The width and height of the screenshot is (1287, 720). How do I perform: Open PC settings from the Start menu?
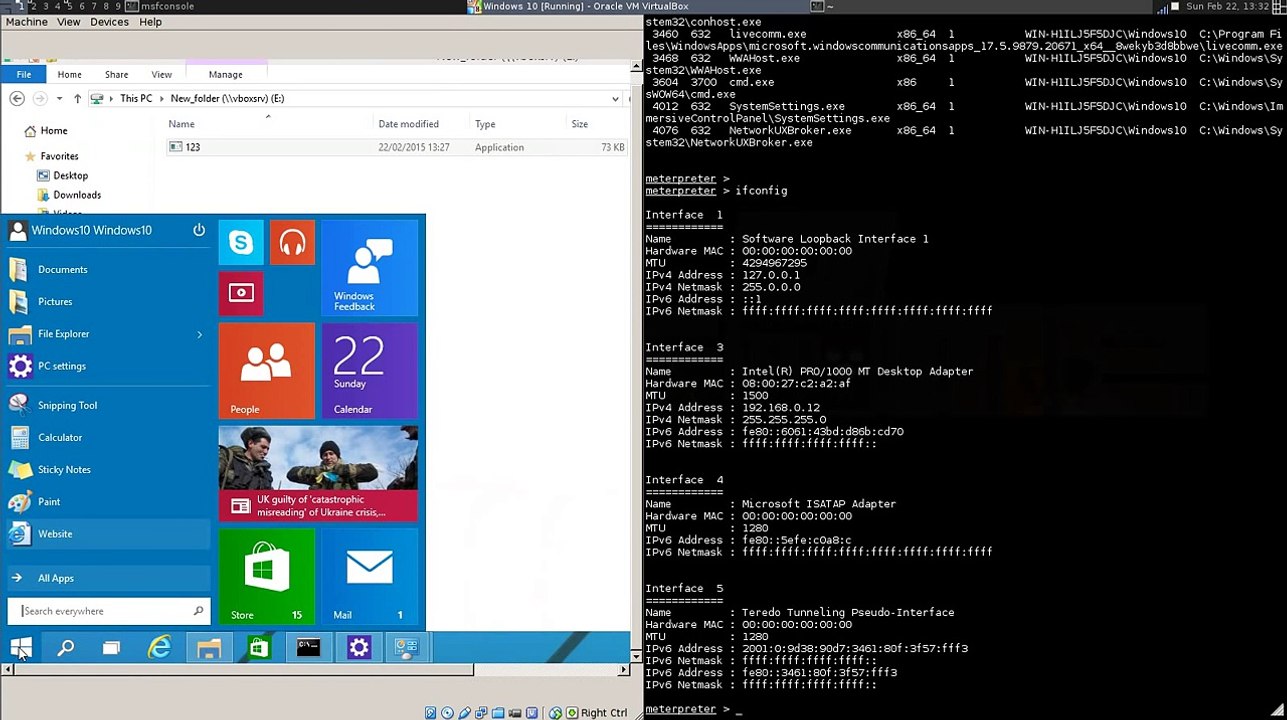coord(107,366)
